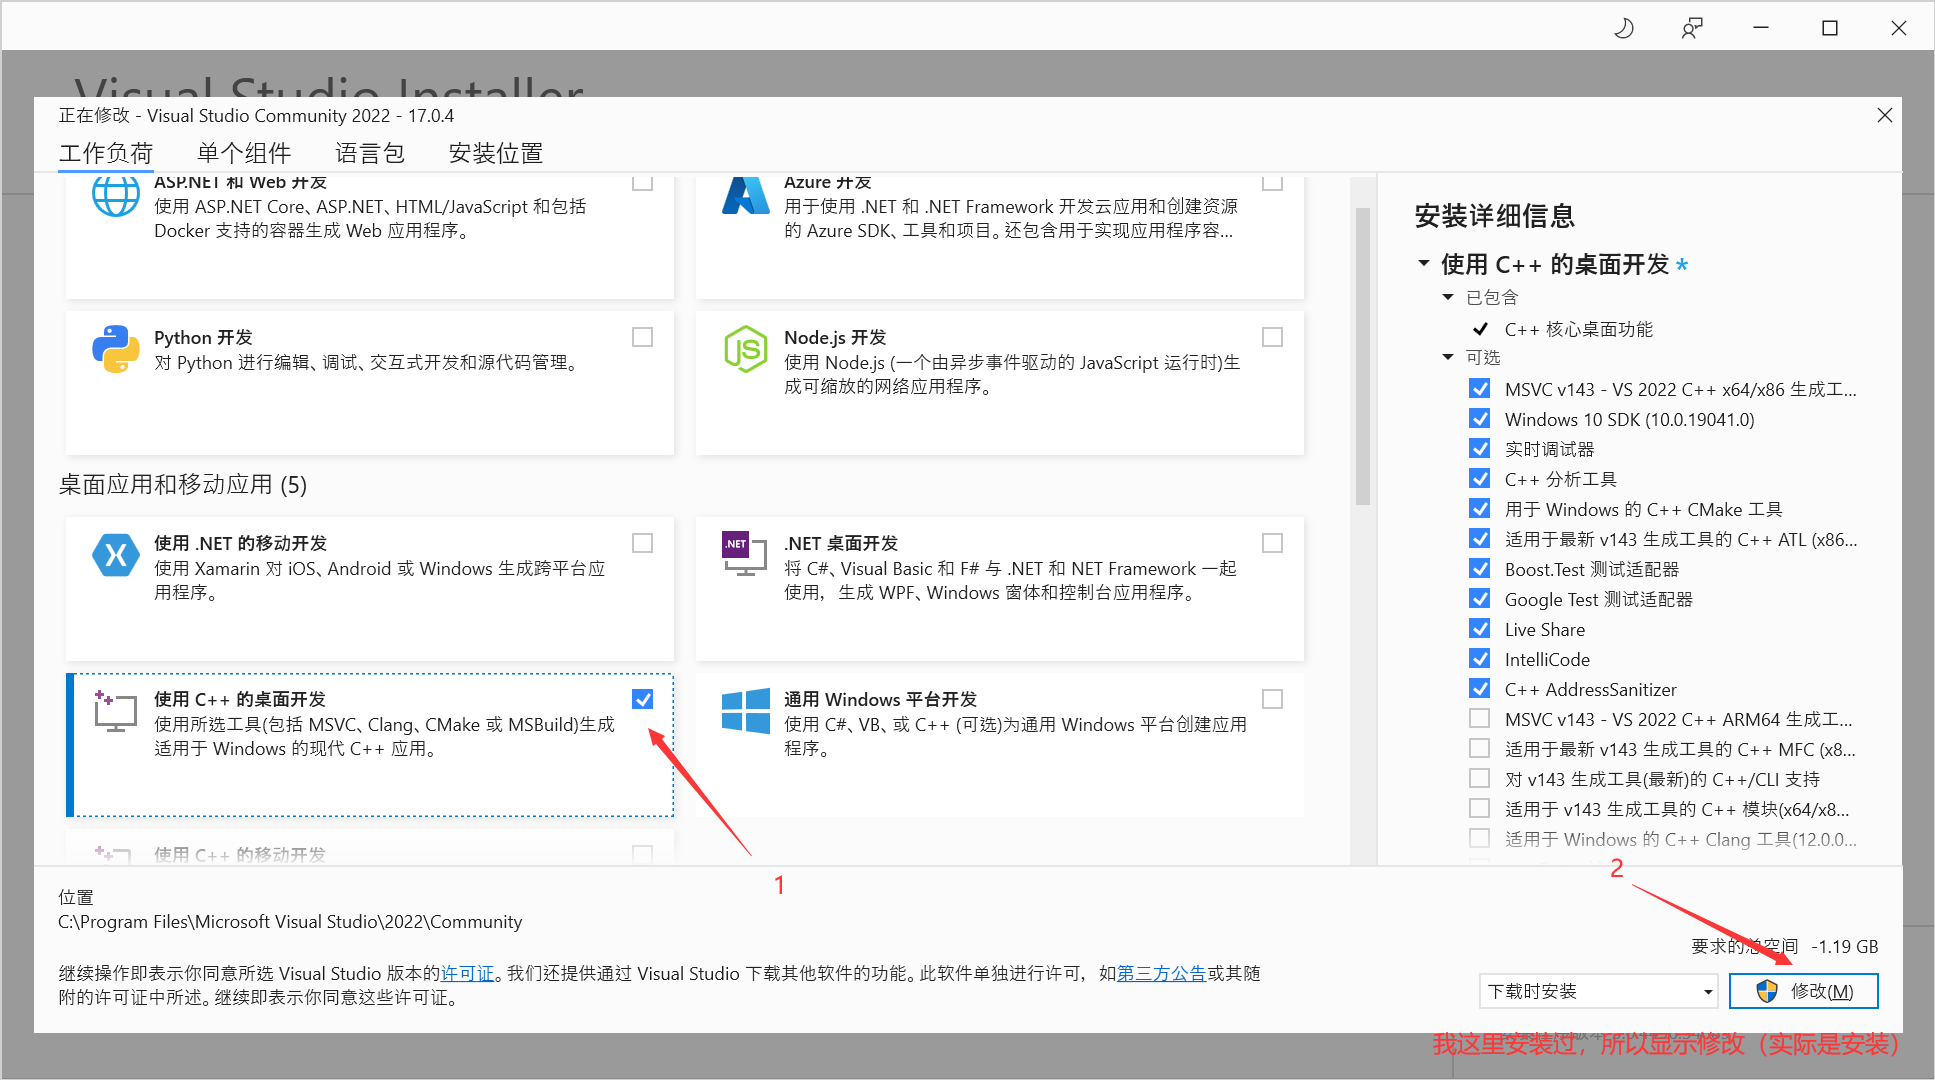Switch to the 单个组件 (Individual components) tab

click(244, 153)
